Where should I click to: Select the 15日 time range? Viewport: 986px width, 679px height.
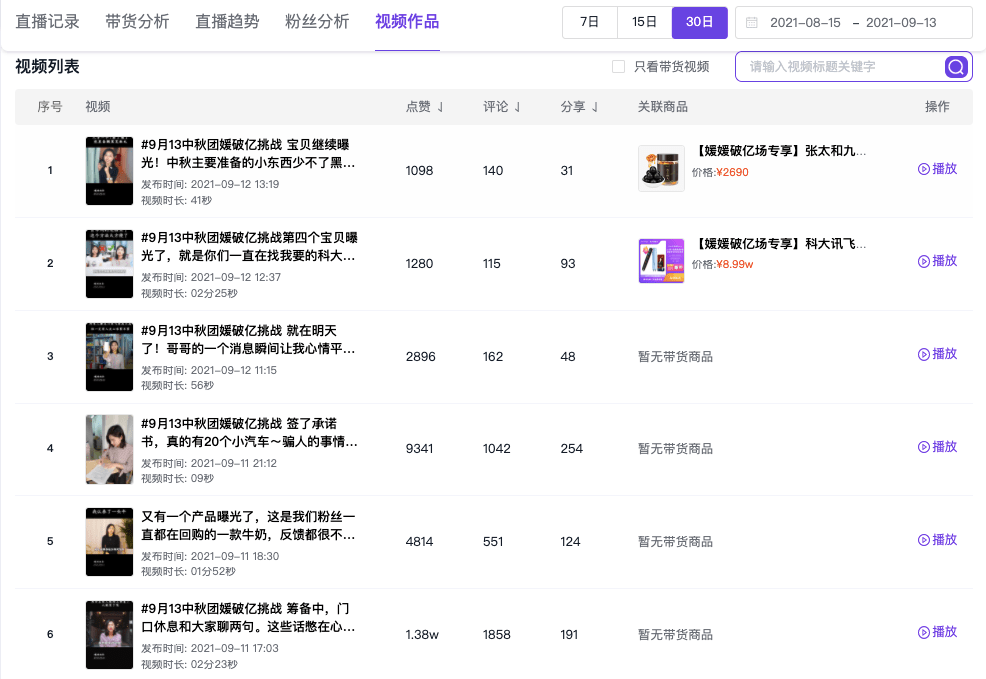click(x=645, y=23)
